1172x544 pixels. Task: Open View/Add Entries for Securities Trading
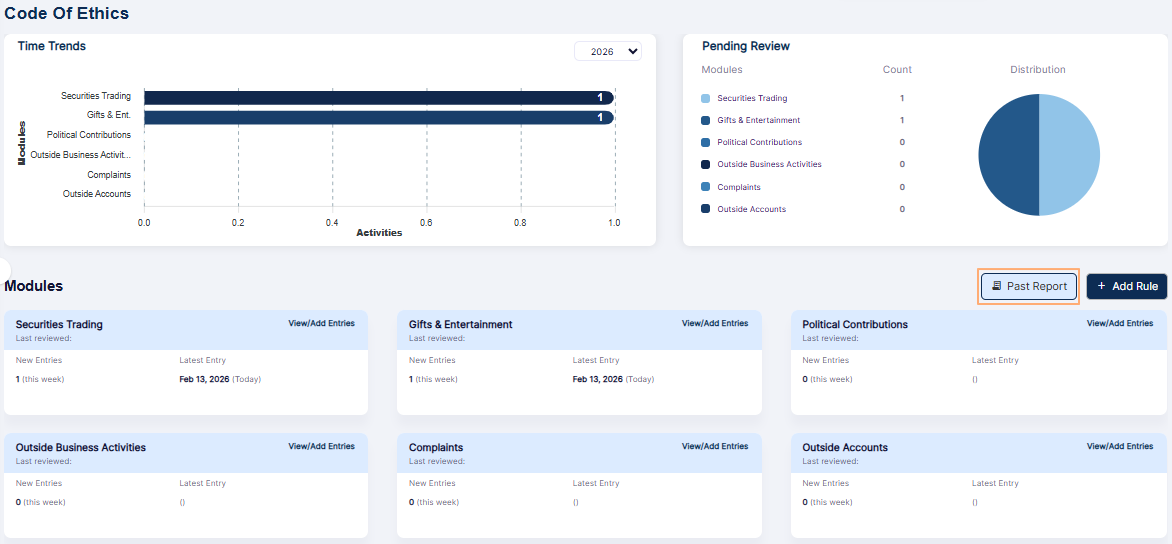pos(321,324)
